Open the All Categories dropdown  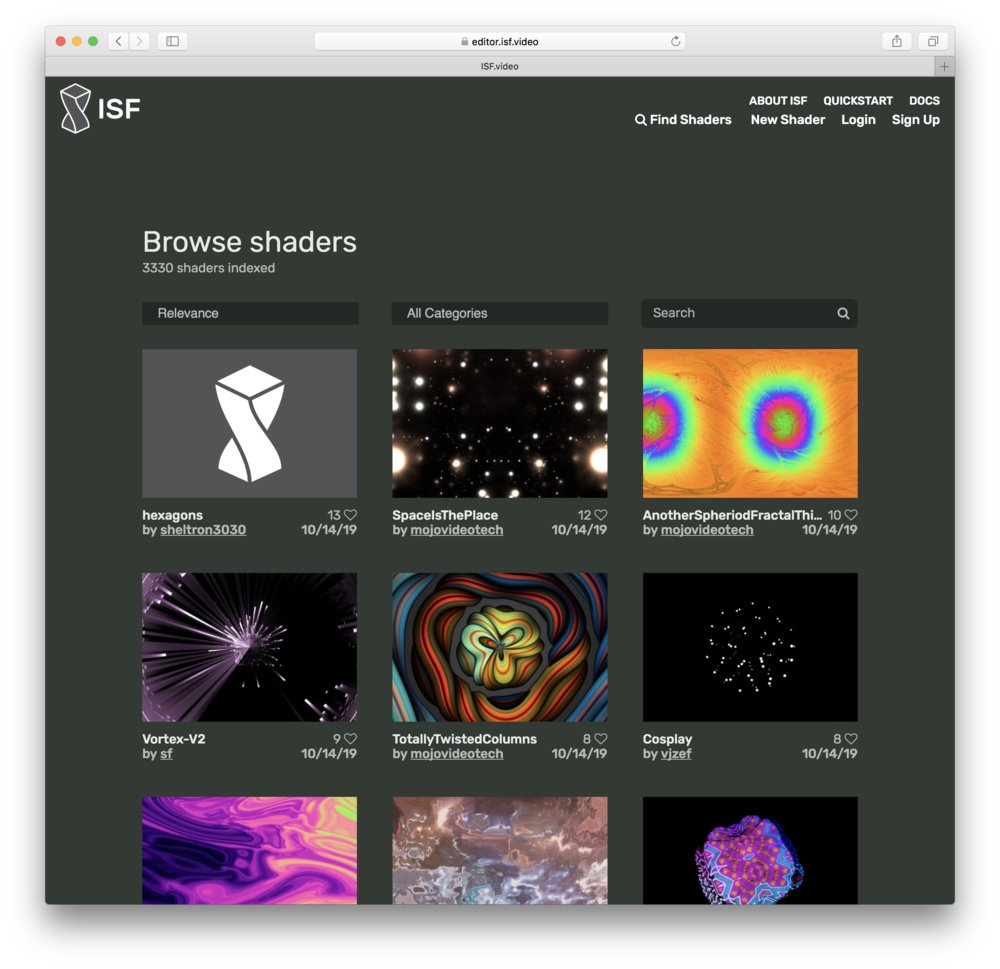pos(499,314)
